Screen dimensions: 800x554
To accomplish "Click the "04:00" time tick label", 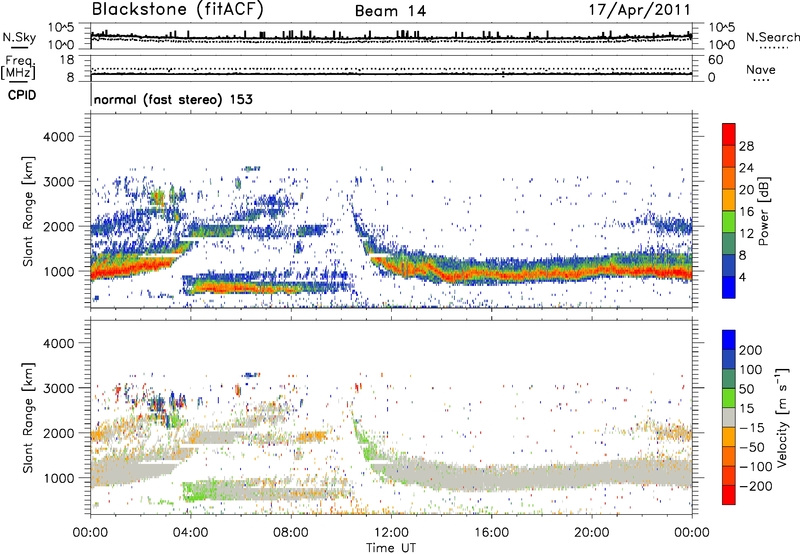I will [x=191, y=533].
